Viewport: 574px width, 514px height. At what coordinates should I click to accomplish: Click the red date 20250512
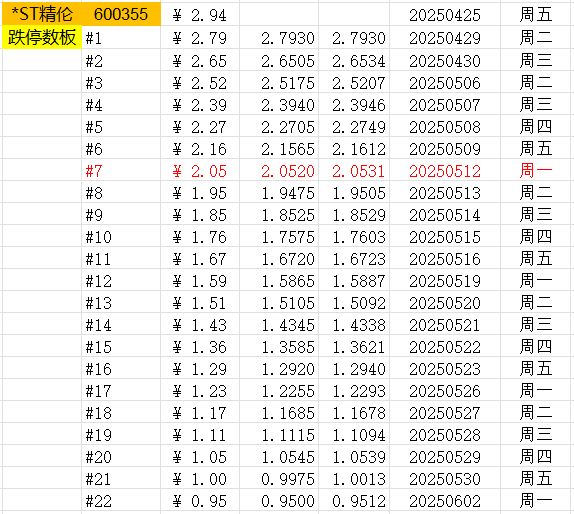445,171
